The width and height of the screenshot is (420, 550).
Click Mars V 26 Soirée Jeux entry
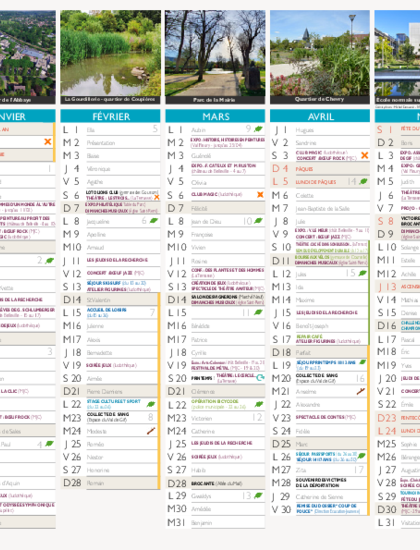click(x=217, y=457)
